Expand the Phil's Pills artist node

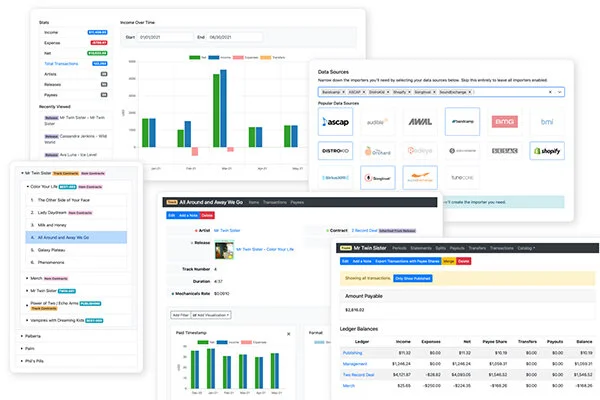click(22, 361)
